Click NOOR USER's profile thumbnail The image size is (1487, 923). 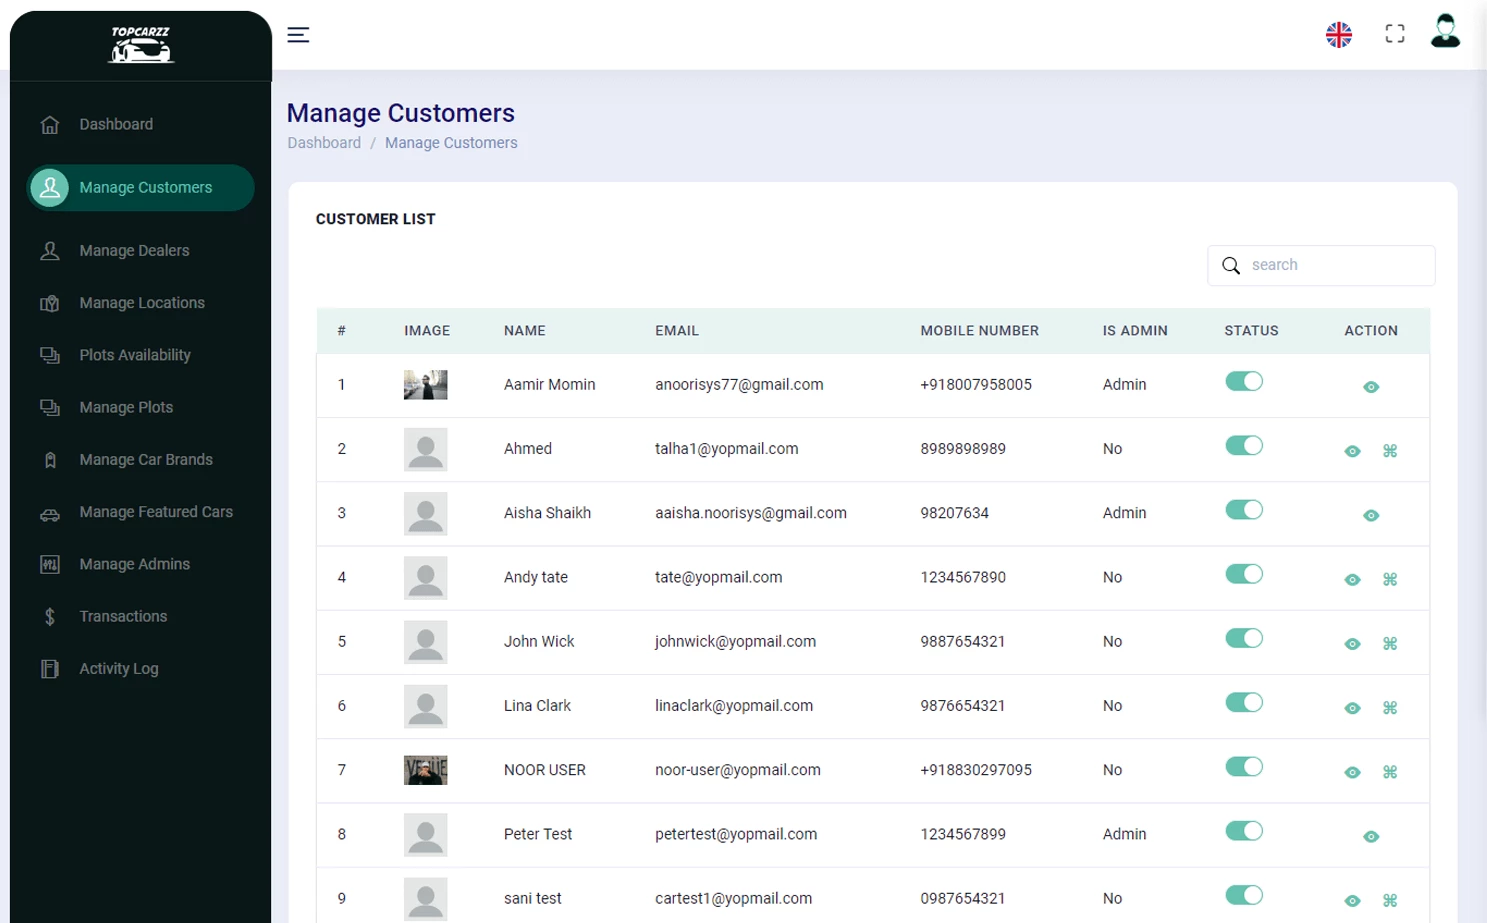[425, 770]
